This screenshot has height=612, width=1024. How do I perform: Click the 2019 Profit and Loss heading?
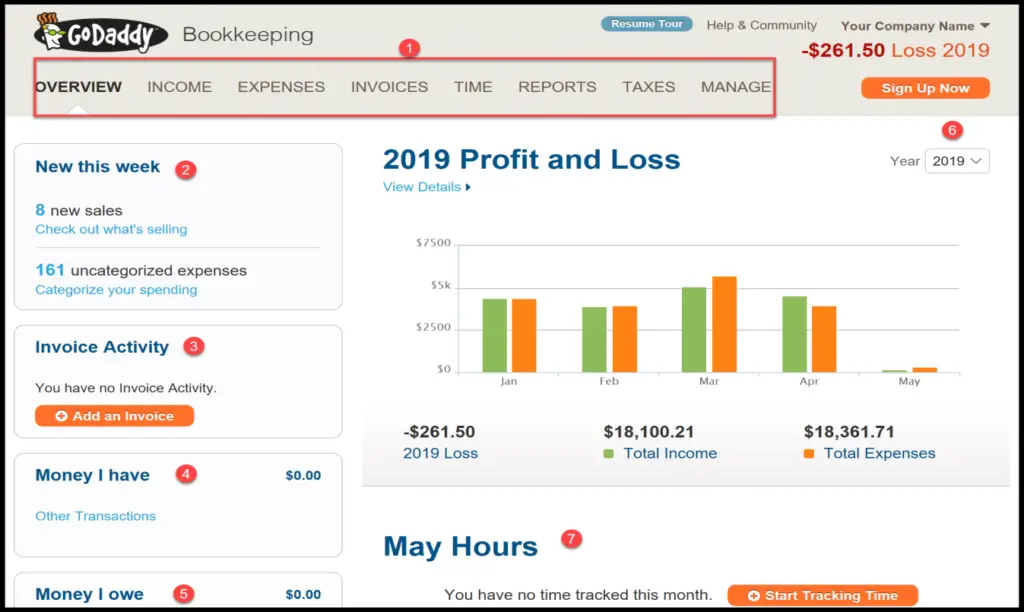click(x=532, y=159)
